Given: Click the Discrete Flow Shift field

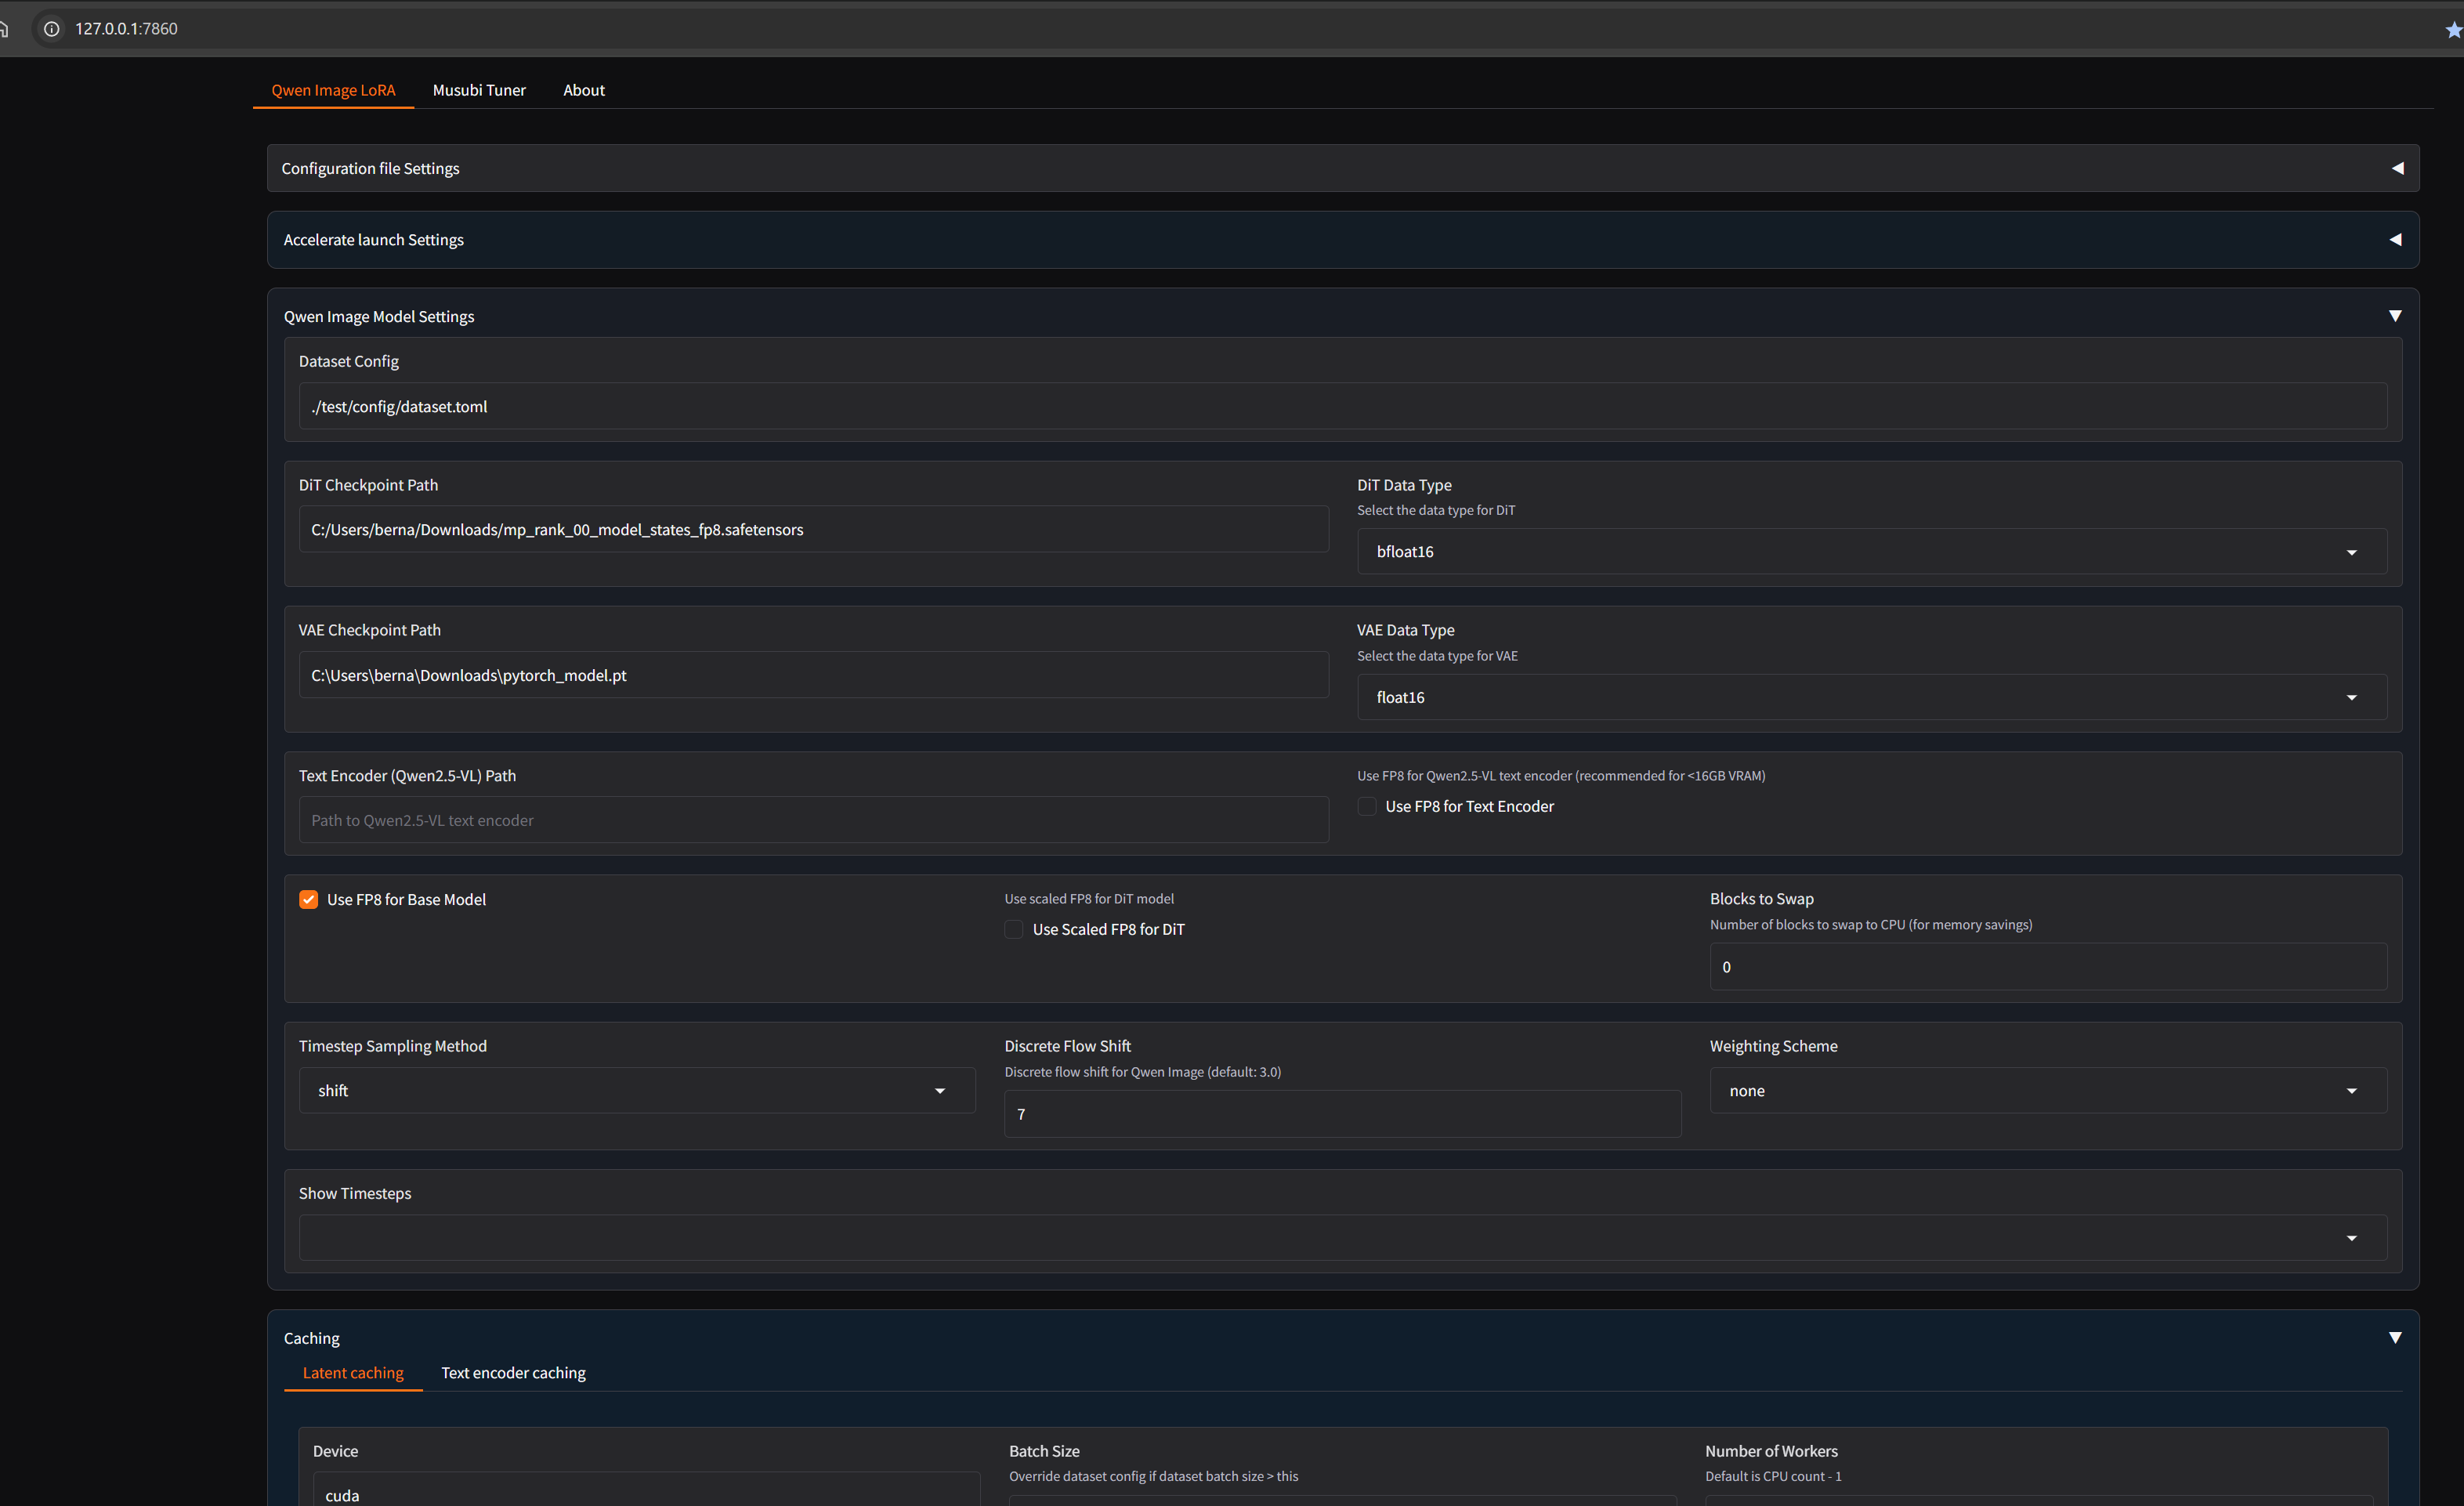Looking at the screenshot, I should point(1341,1114).
